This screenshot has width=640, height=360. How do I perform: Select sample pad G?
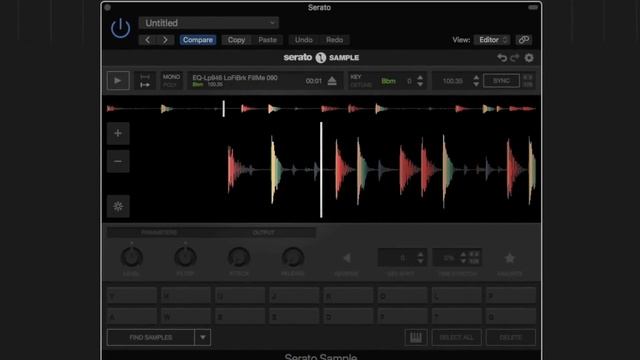pos(510,316)
